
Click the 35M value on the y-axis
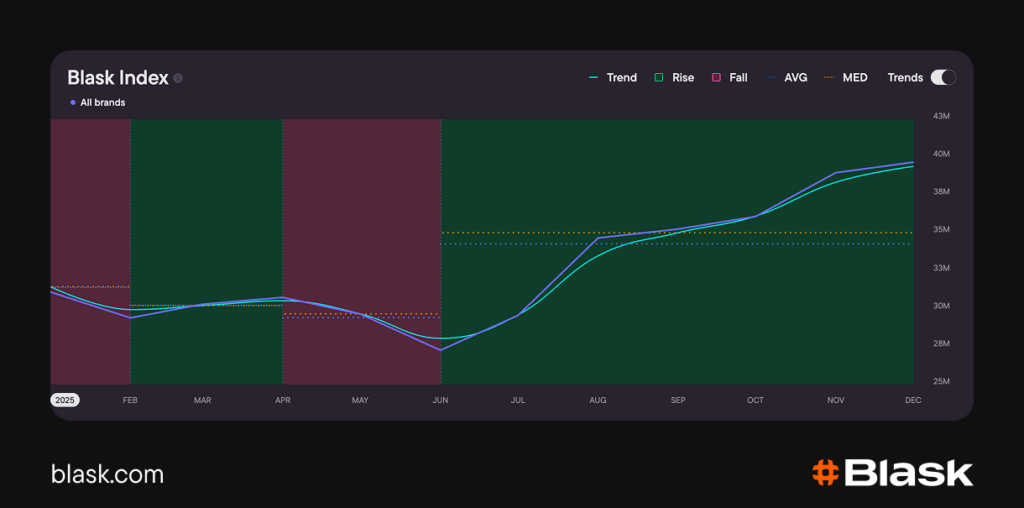941,230
